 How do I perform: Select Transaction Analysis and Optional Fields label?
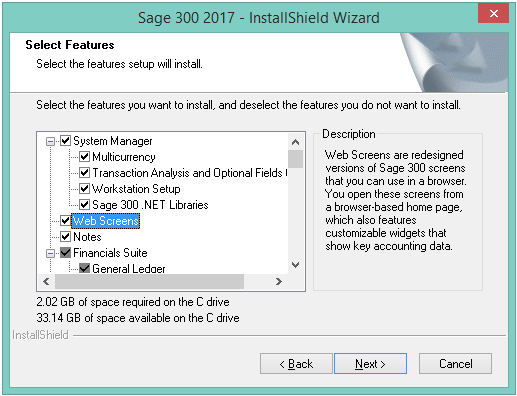(x=189, y=173)
